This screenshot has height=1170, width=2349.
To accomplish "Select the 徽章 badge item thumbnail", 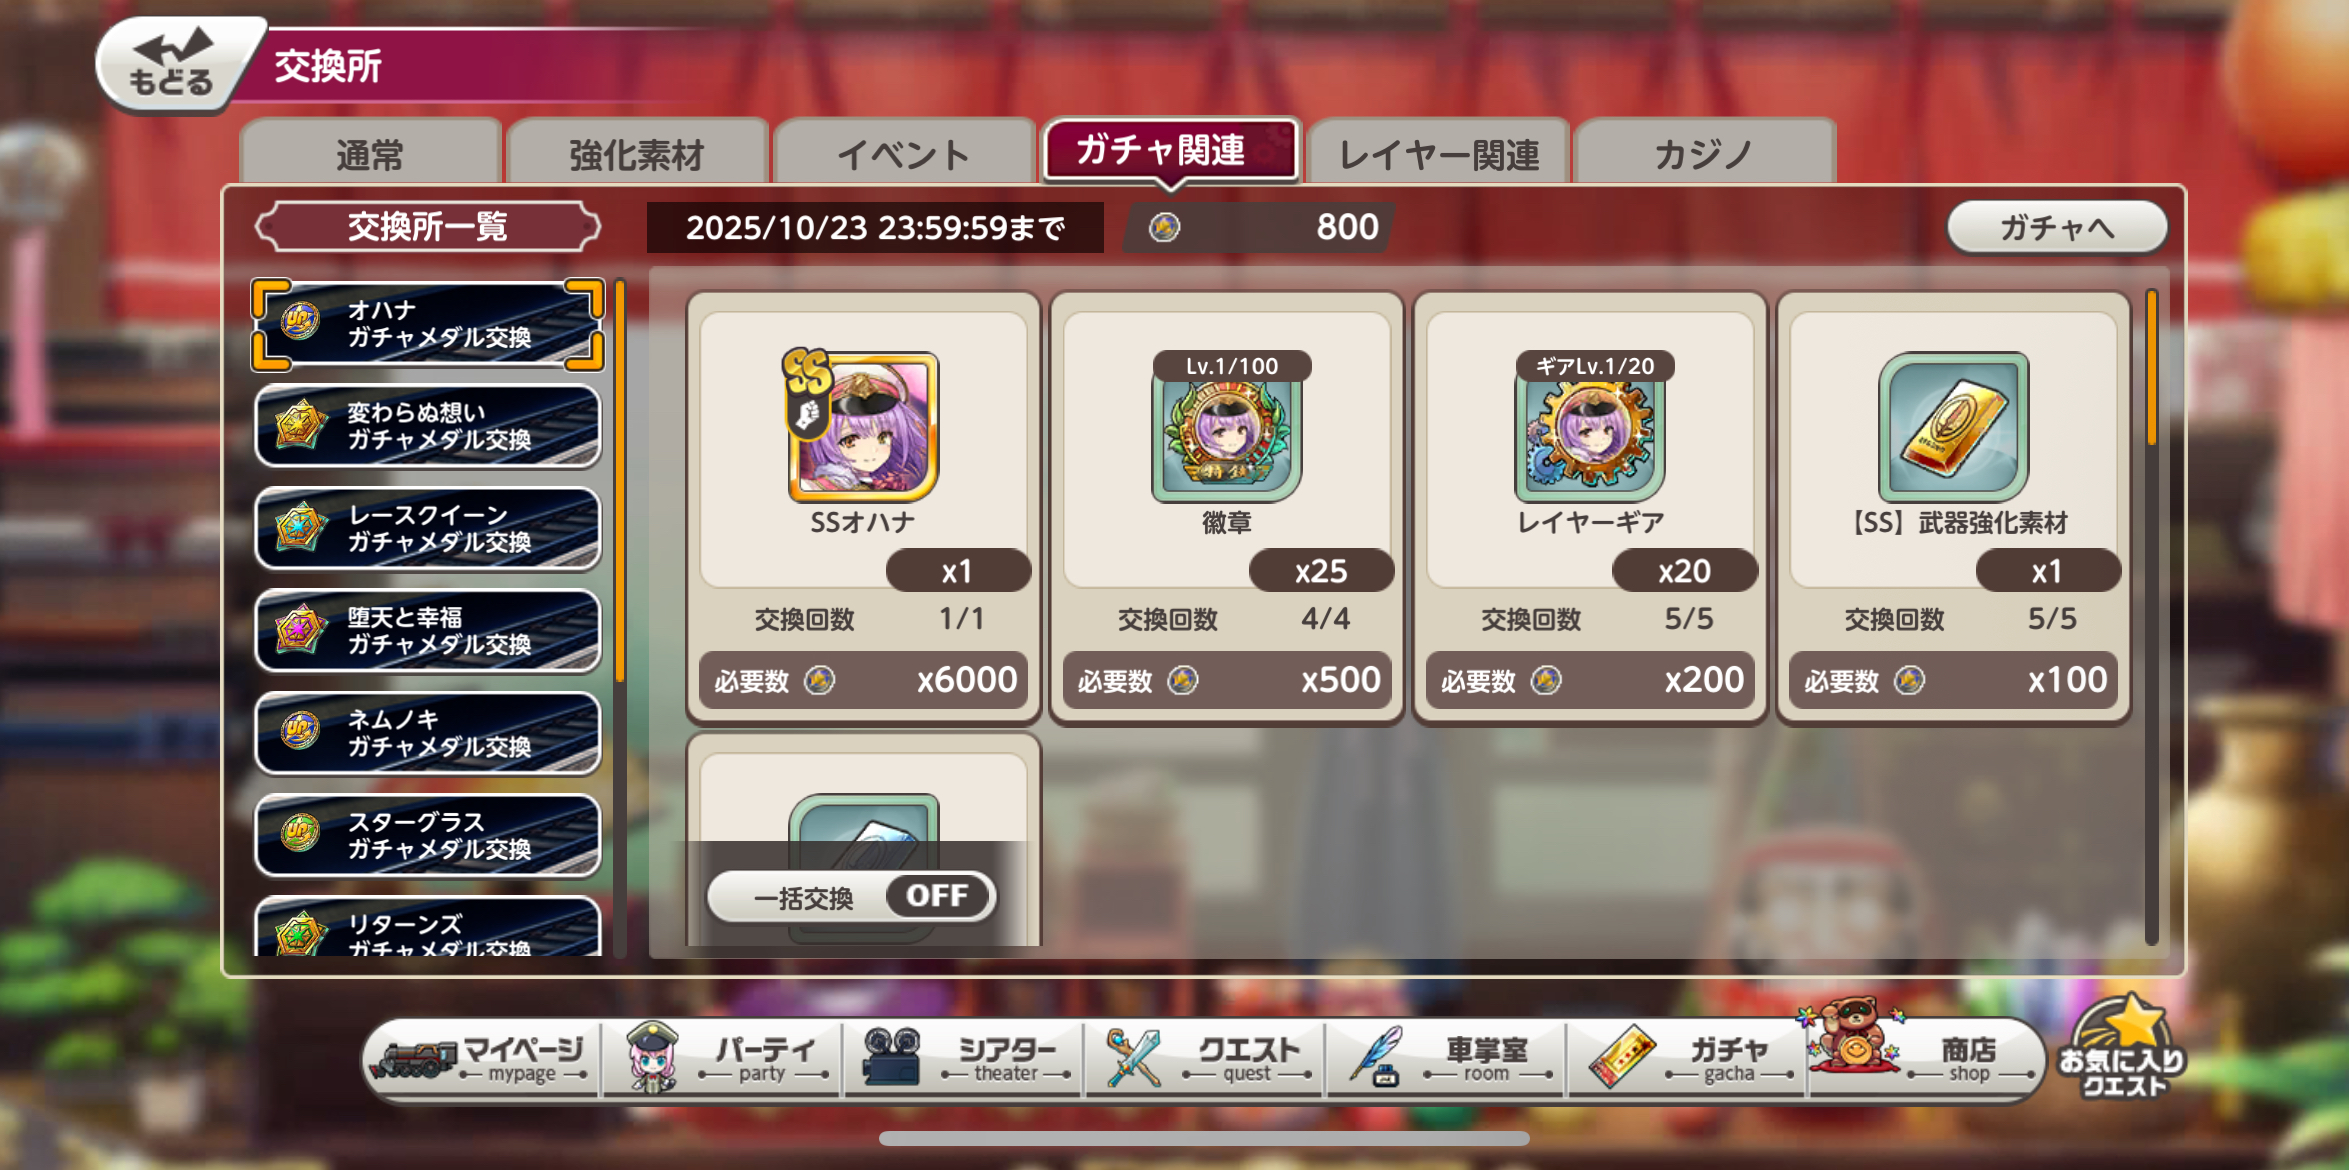I will (1226, 428).
